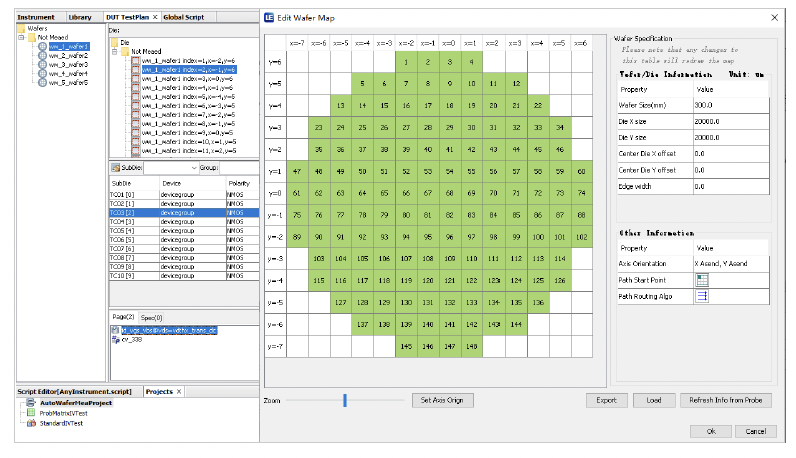Click die icon for index=7, x=-2, y=5

136,115
